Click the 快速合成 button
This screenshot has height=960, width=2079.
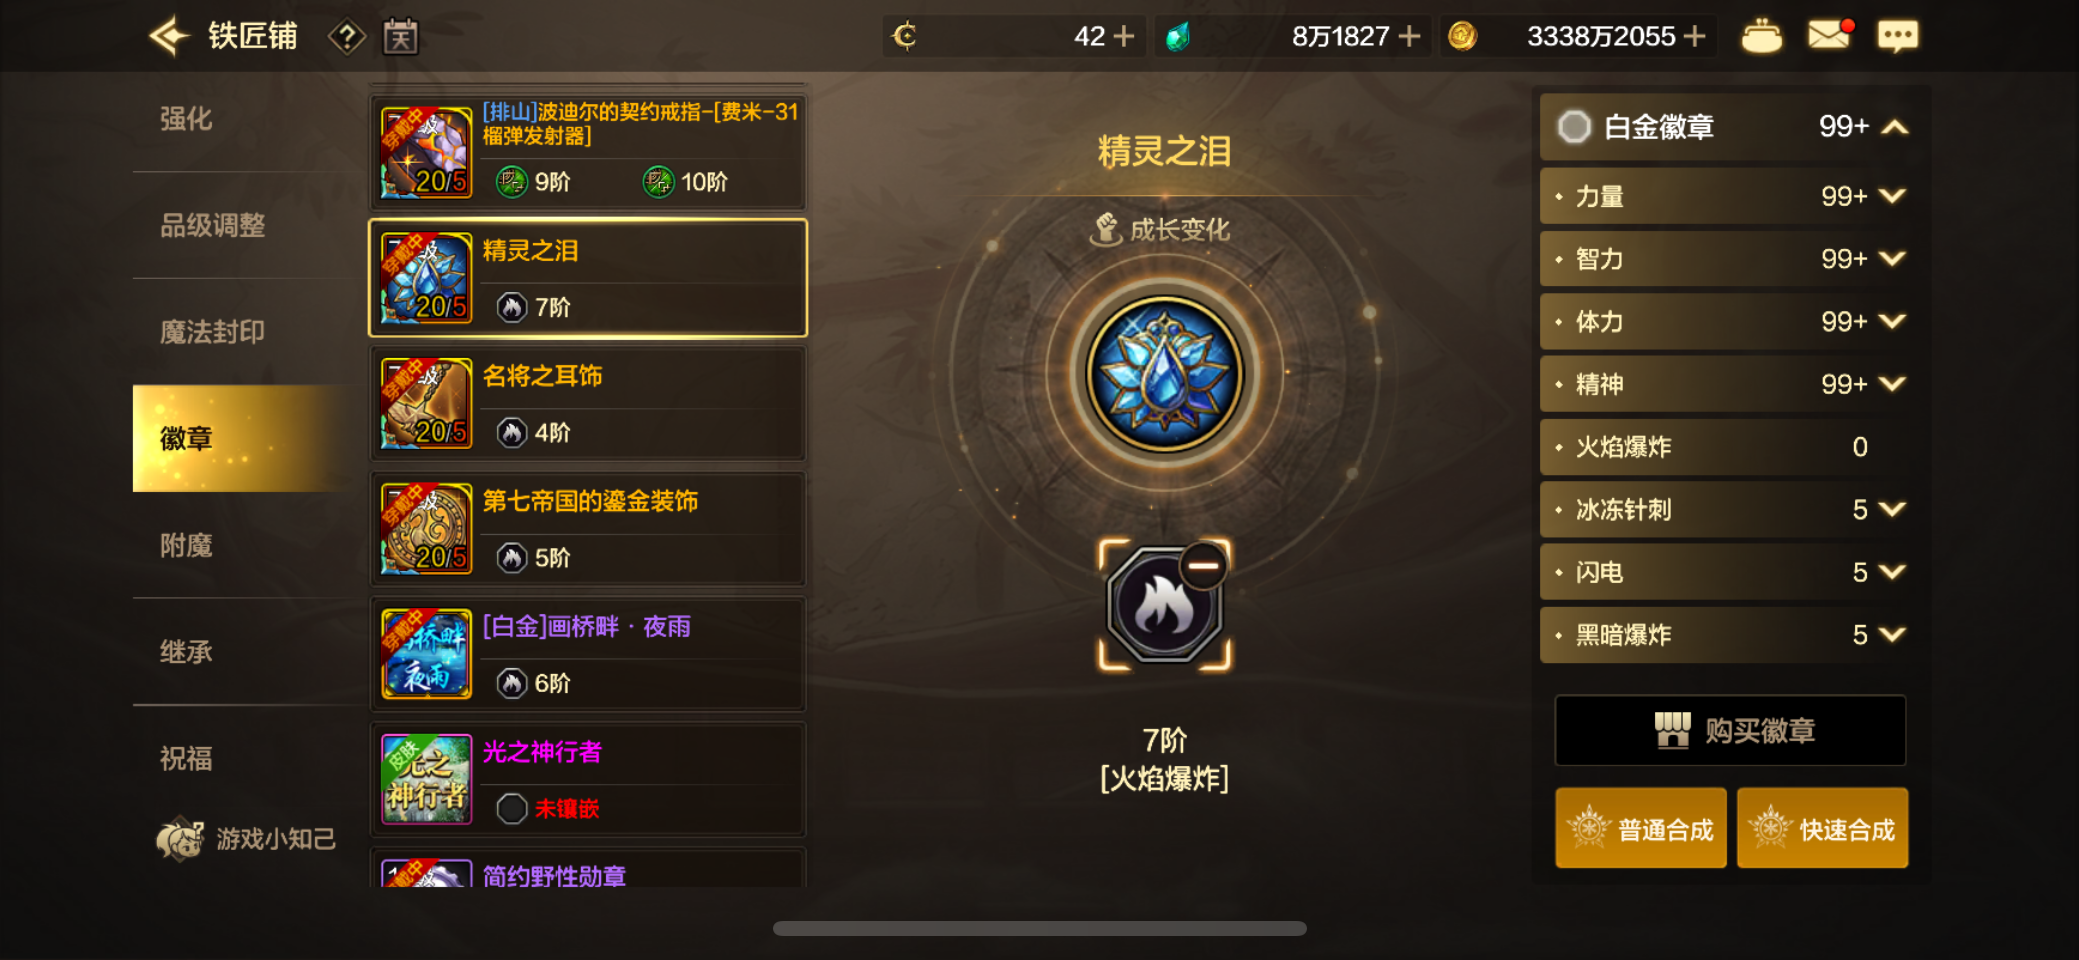click(x=1822, y=828)
